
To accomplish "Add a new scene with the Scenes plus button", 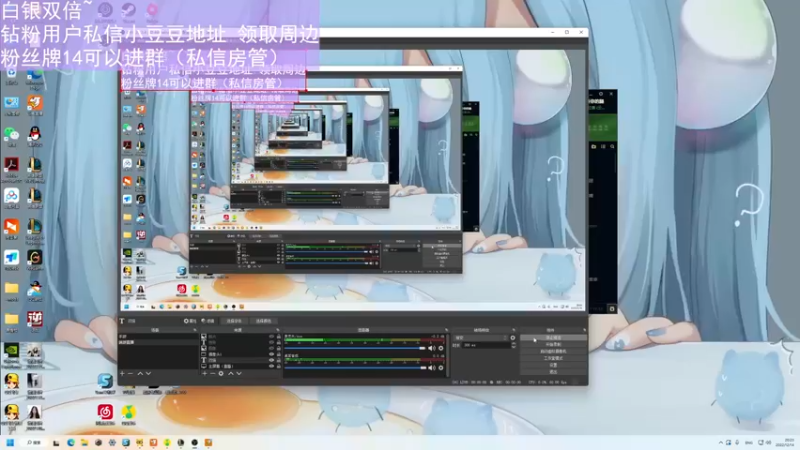I will pyautogui.click(x=122, y=373).
